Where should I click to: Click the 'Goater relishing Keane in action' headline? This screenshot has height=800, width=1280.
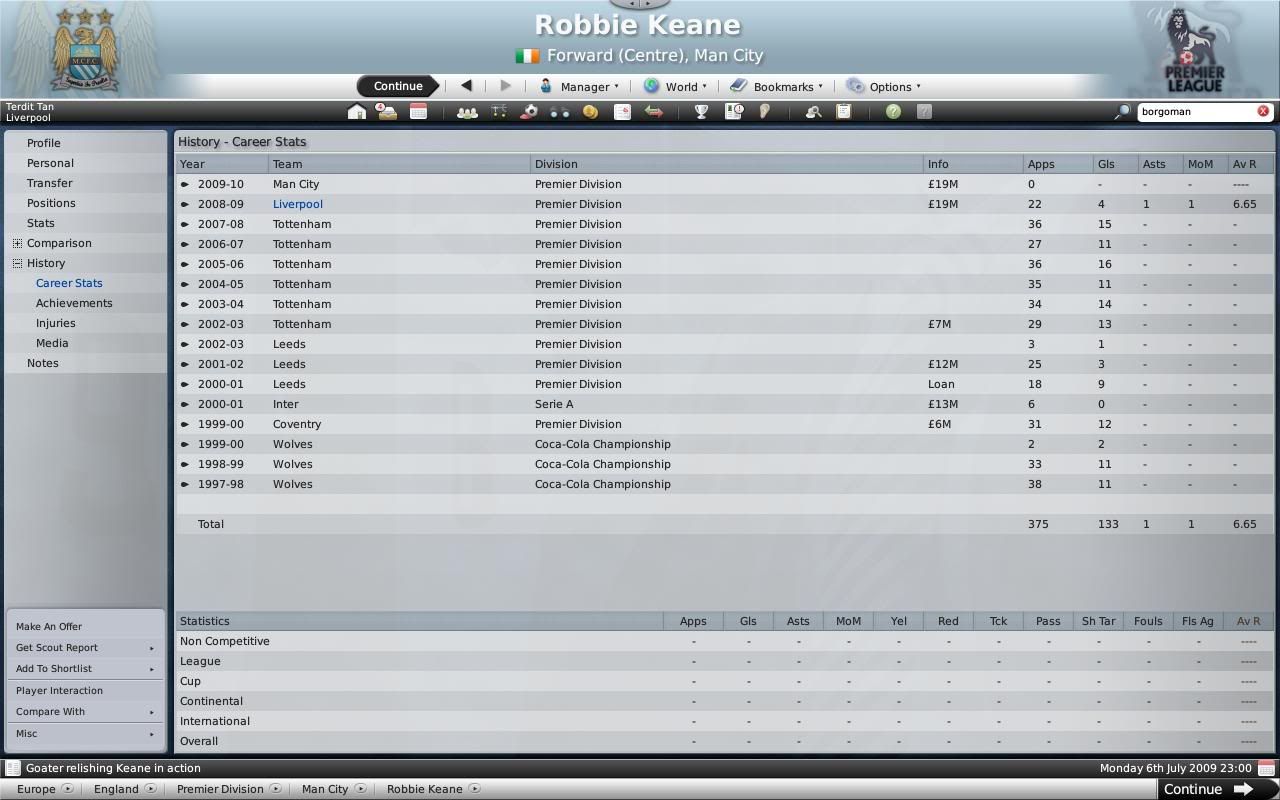(113, 768)
